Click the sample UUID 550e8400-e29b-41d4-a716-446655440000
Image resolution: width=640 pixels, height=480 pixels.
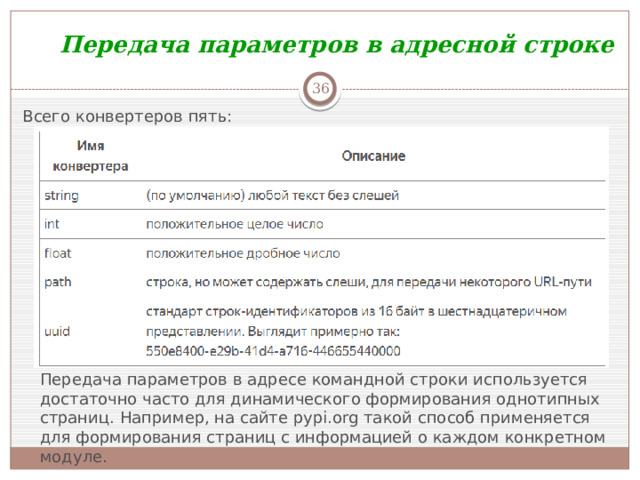click(273, 351)
